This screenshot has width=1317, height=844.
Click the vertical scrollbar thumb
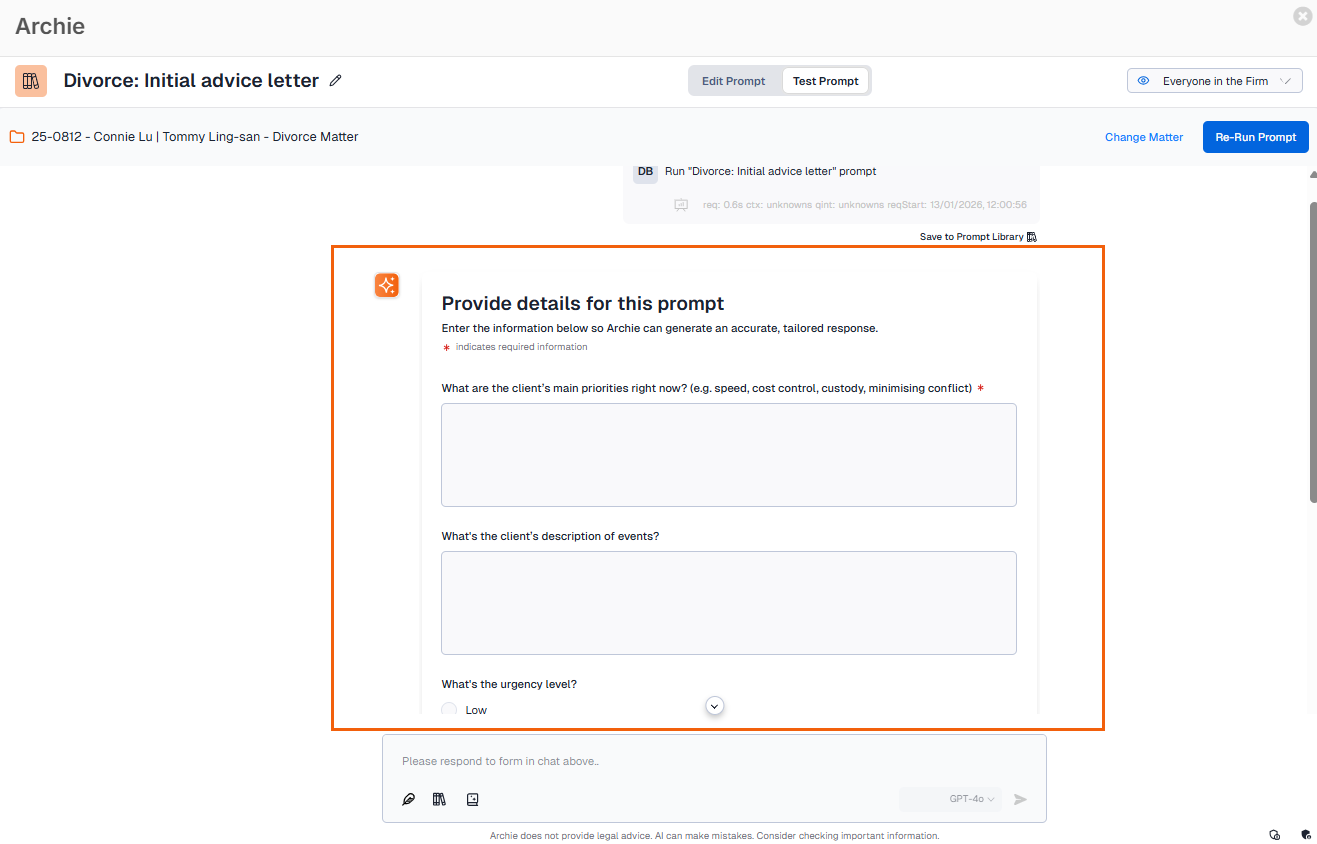(x=1312, y=350)
